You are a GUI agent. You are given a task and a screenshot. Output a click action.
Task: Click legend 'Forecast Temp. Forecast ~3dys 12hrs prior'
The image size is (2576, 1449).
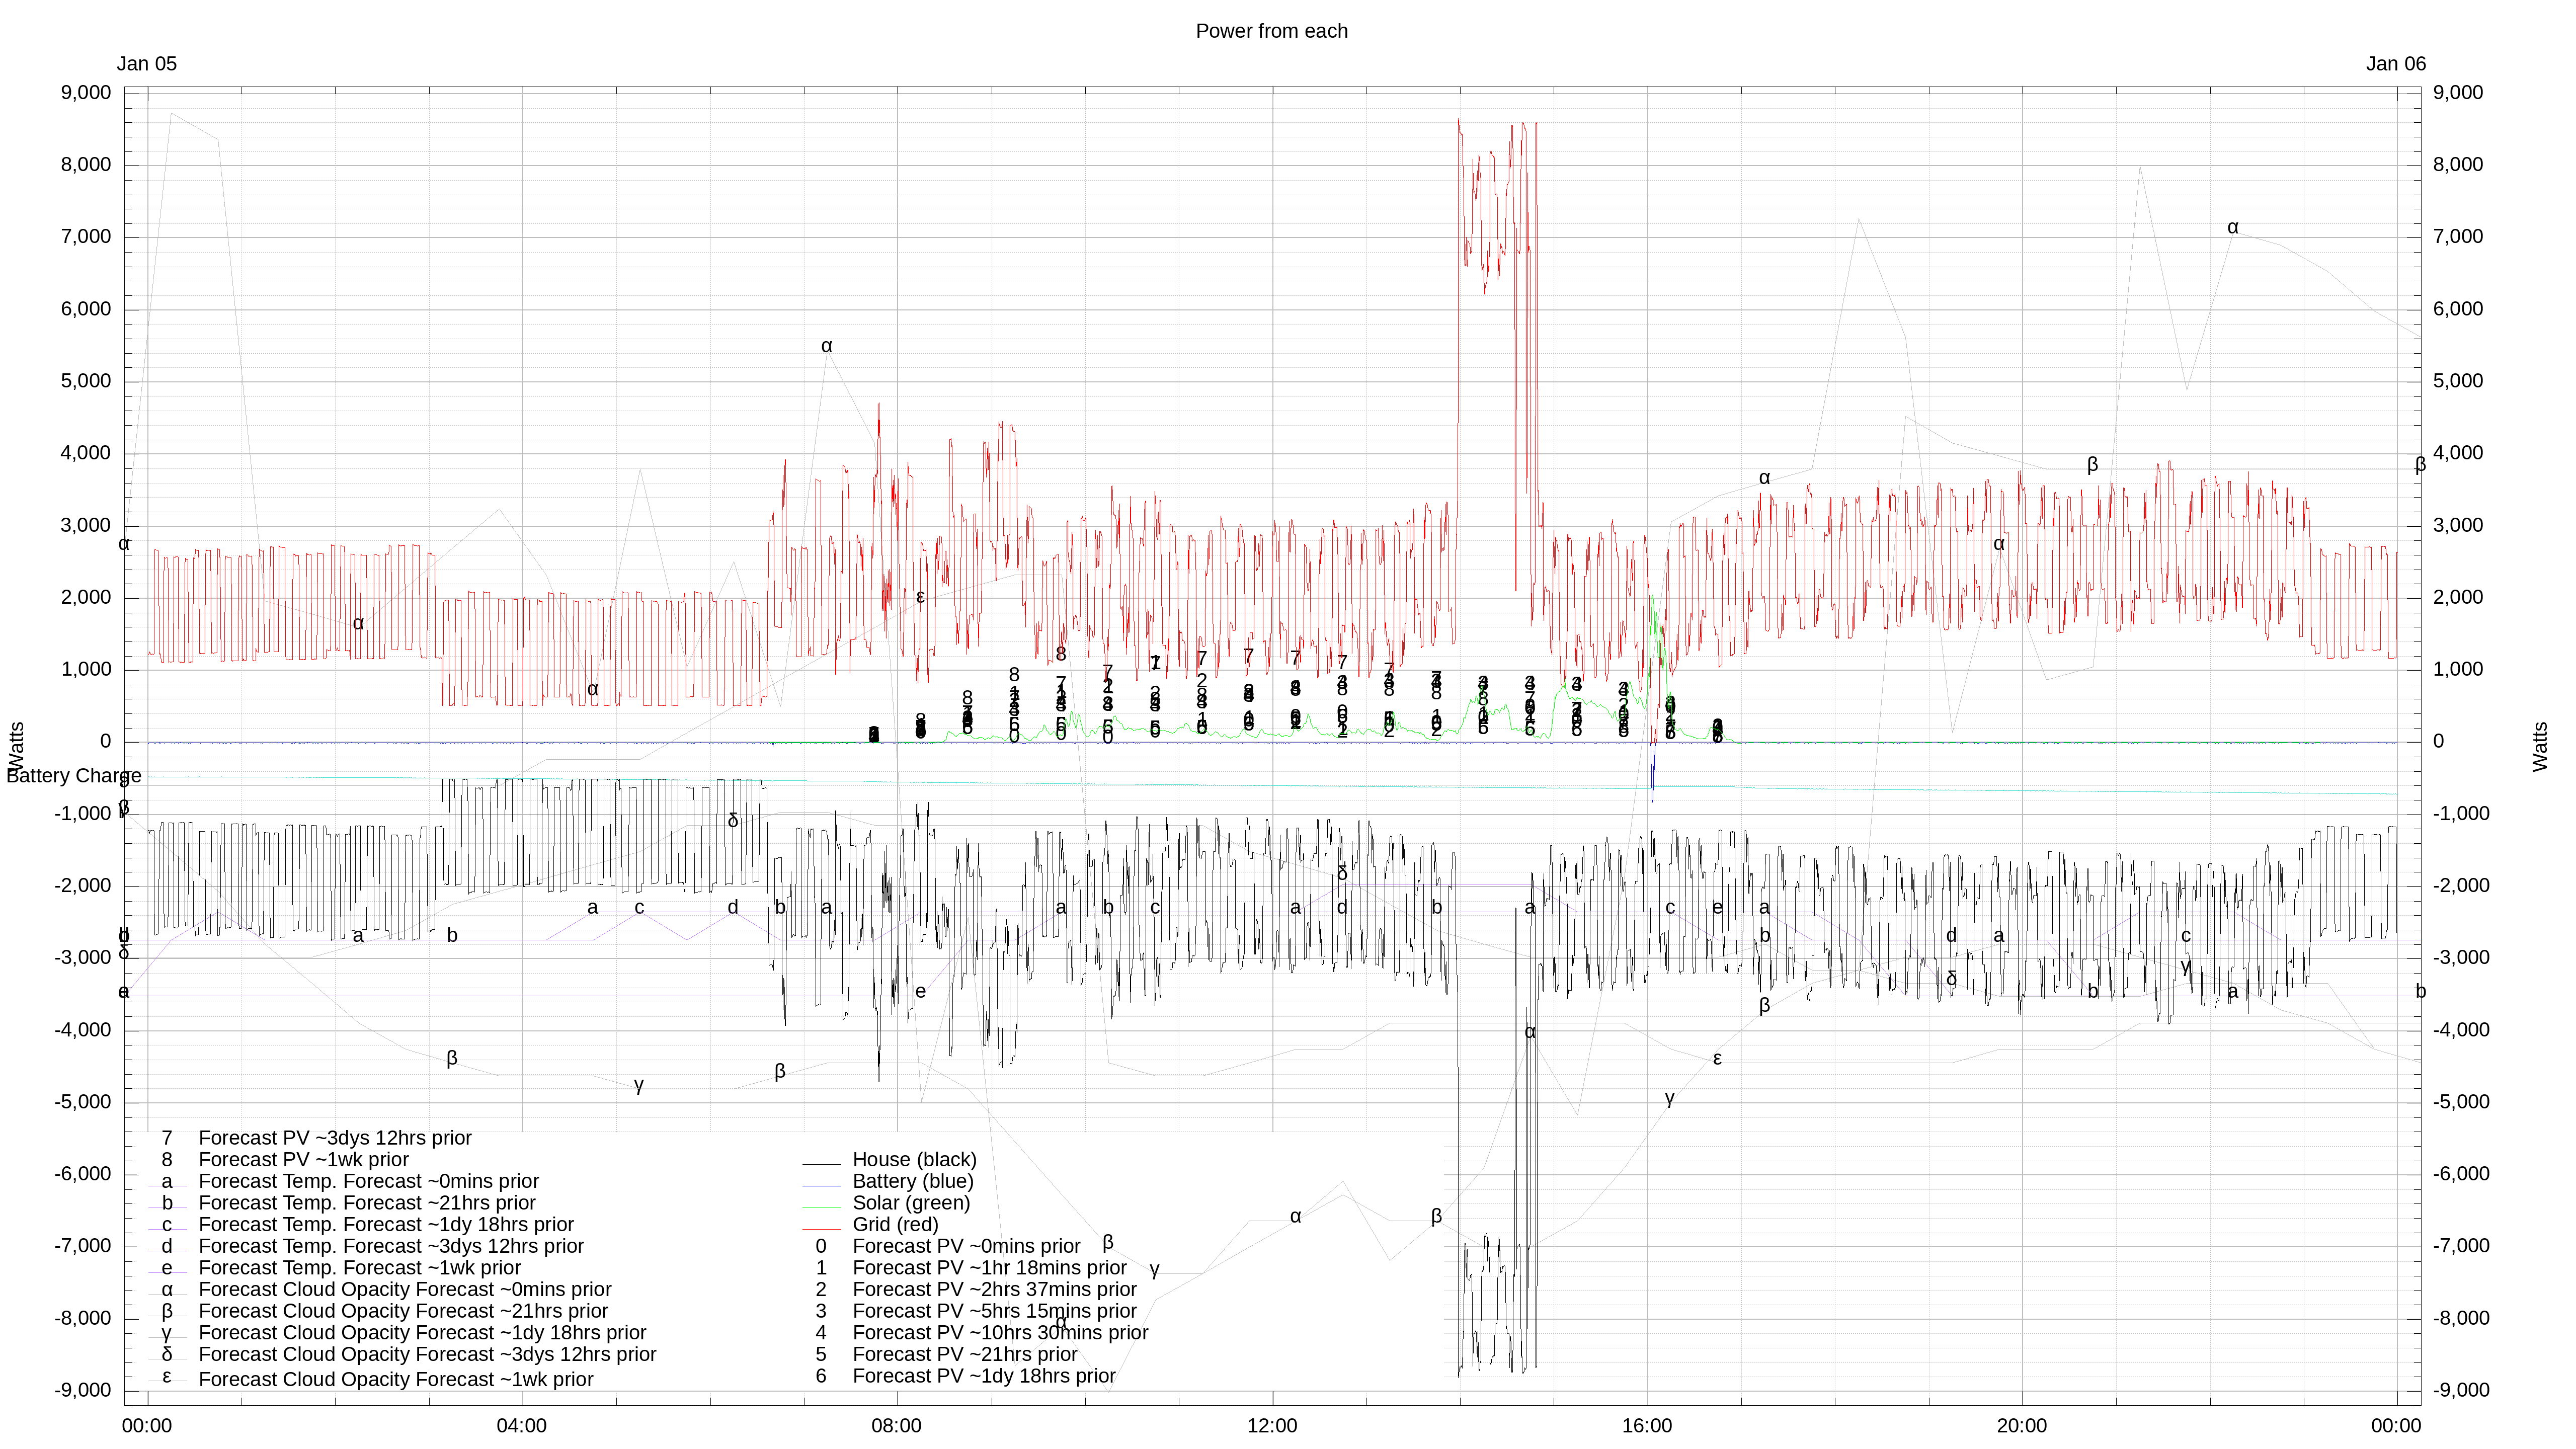click(x=391, y=1246)
